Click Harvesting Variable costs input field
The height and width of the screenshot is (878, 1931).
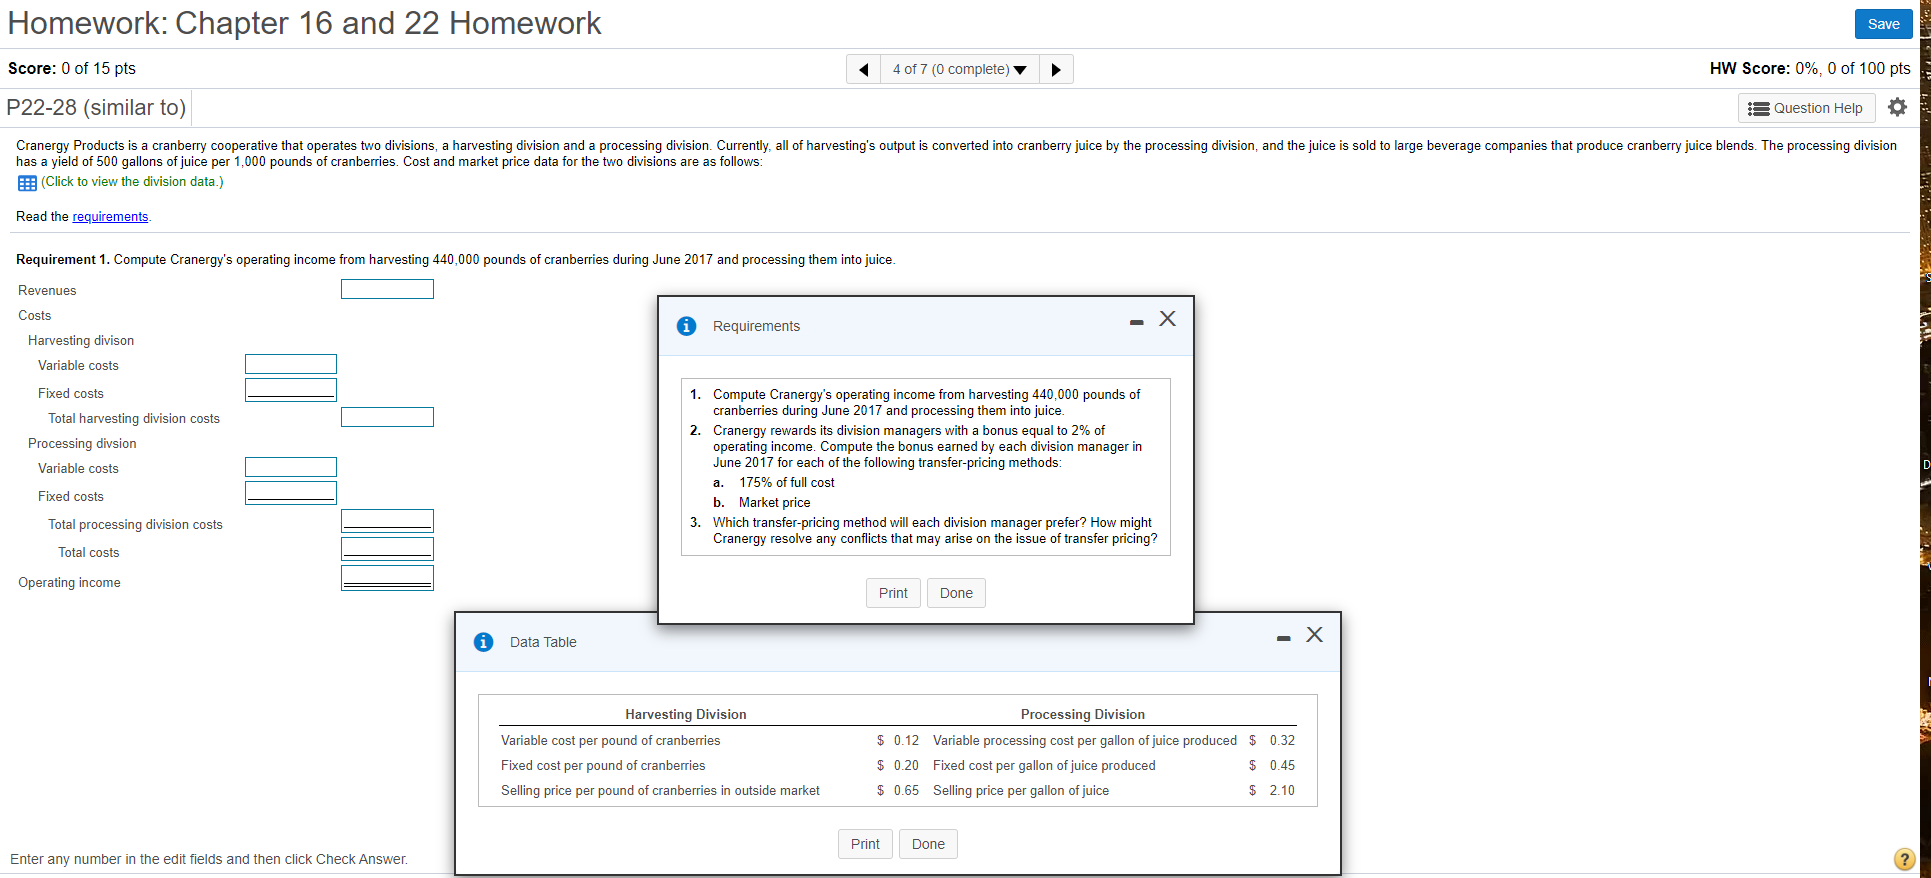291,364
